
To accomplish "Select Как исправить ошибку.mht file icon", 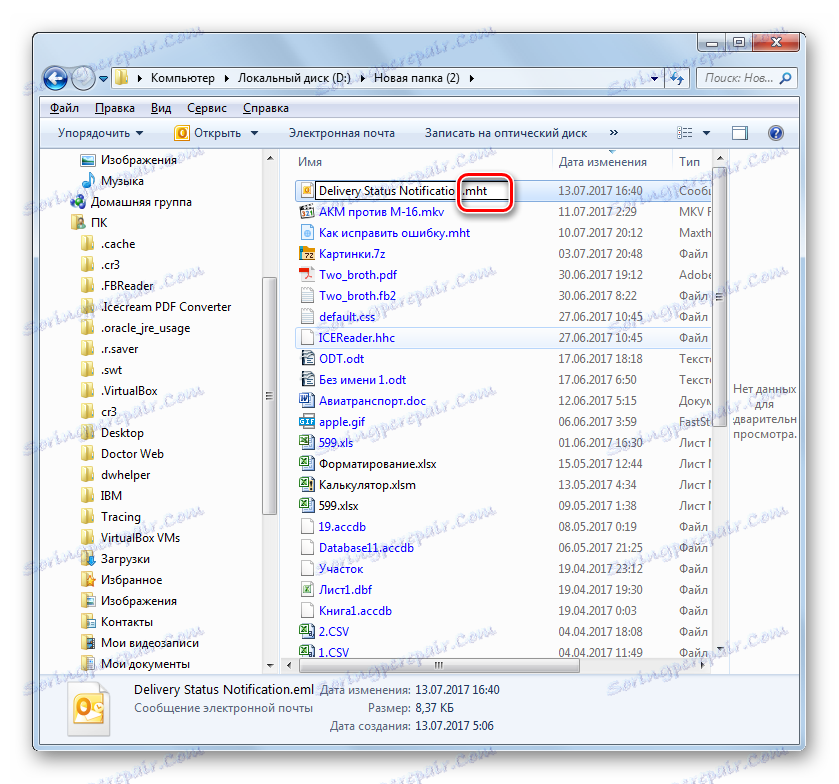I will pos(307,233).
